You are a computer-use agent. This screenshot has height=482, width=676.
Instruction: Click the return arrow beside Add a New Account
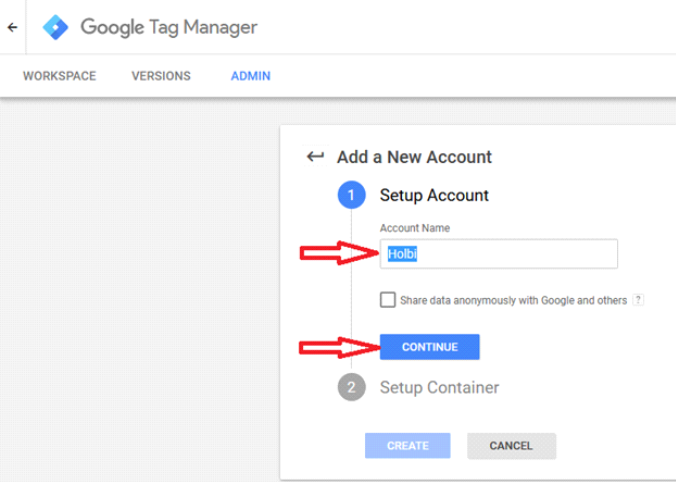point(315,156)
